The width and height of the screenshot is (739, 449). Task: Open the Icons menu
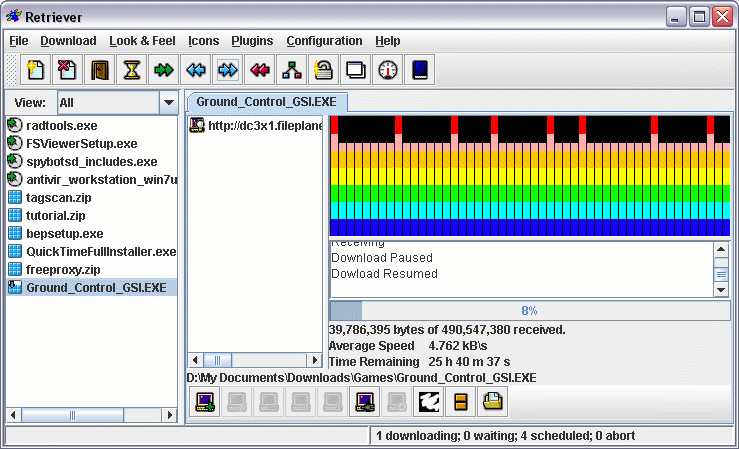point(204,41)
